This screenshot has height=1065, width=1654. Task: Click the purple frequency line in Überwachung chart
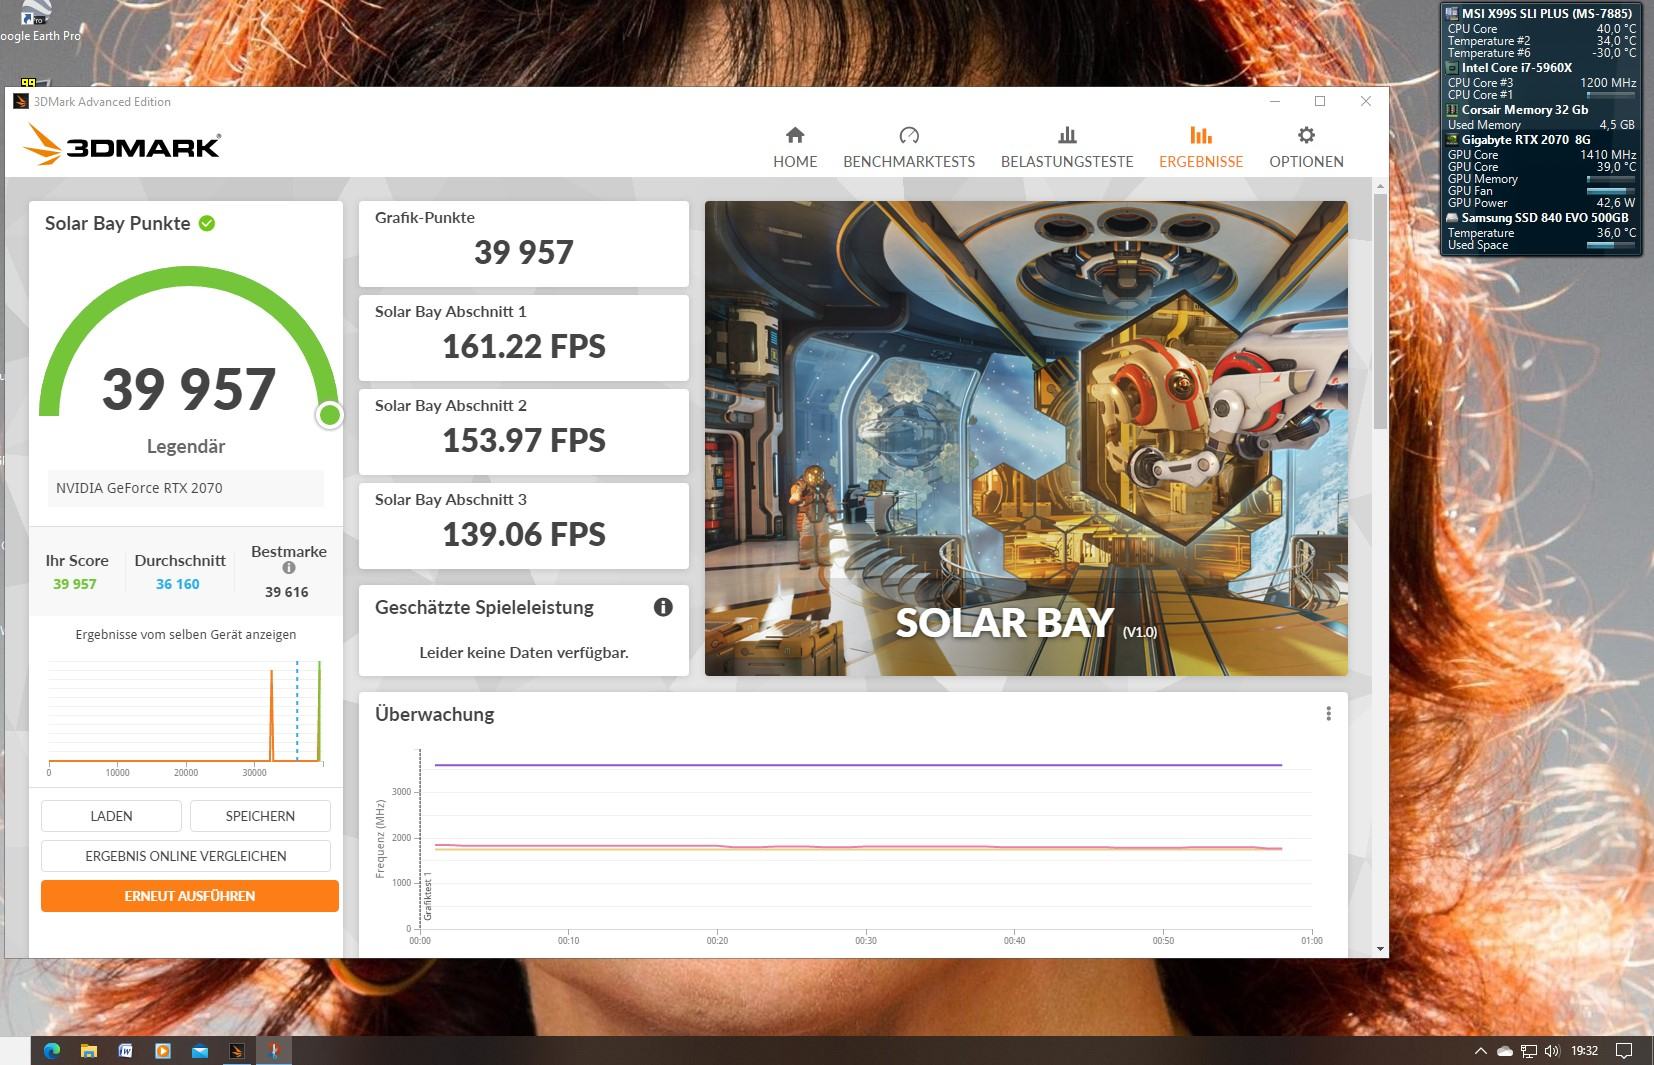tap(858, 765)
